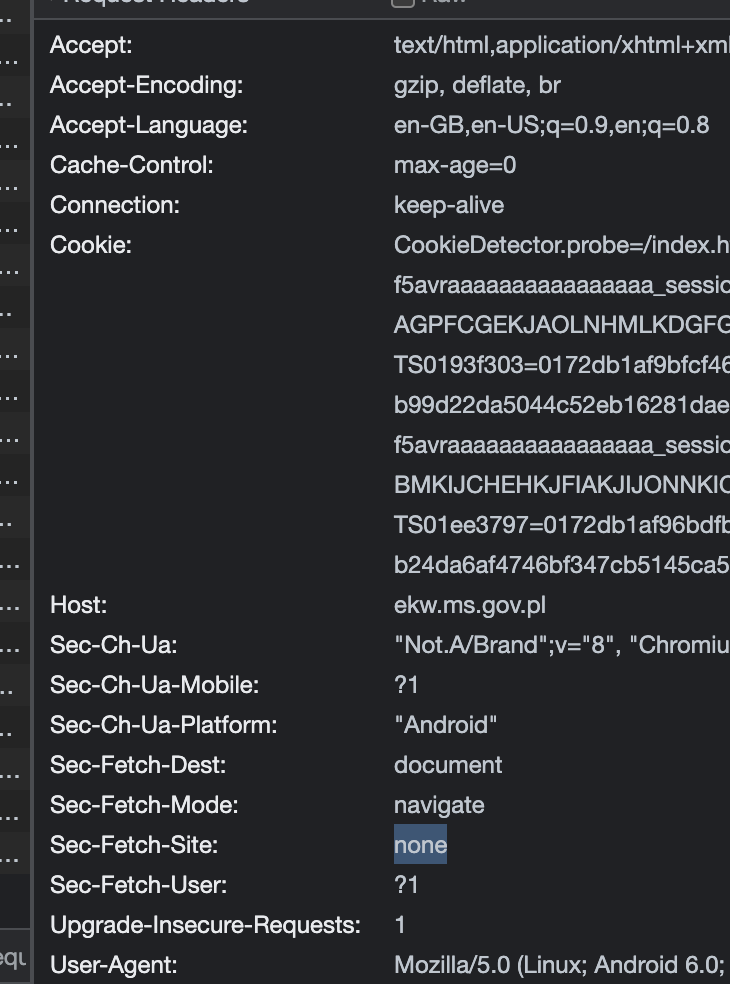730x984 pixels.
Task: Click the TS01ee3797 cookie value line
Action: click(x=560, y=525)
